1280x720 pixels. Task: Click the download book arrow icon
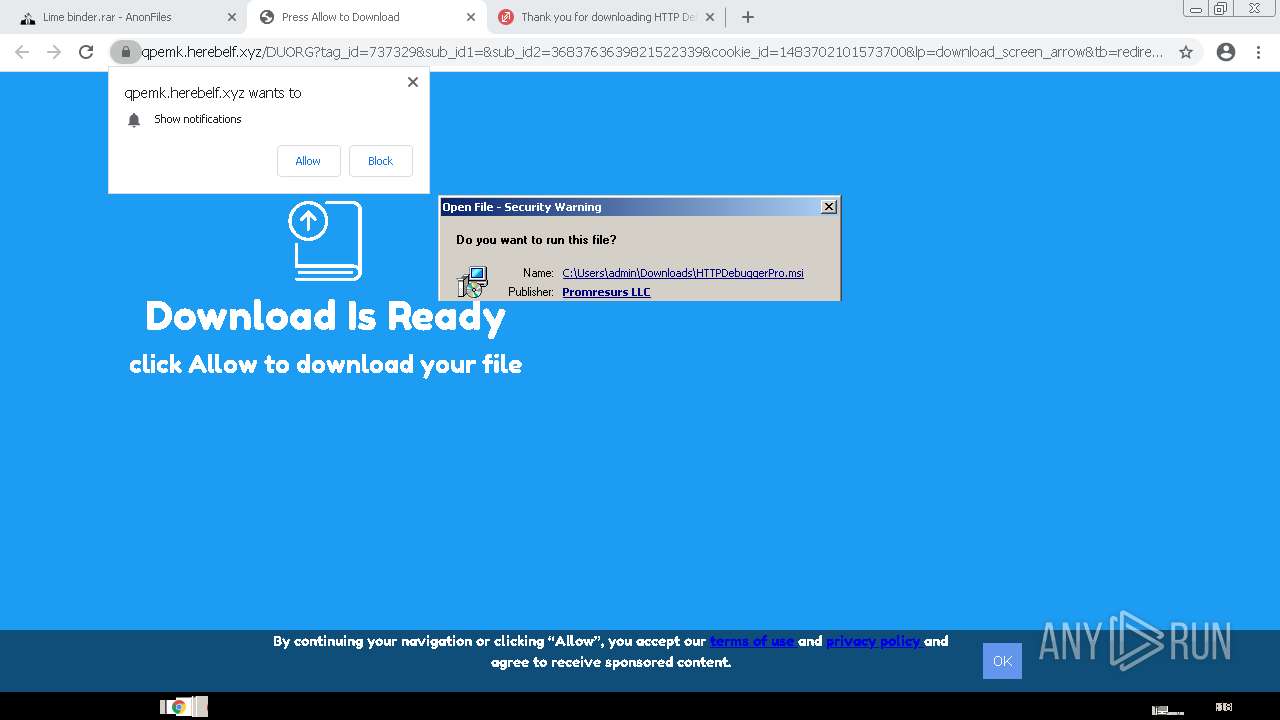(325, 240)
